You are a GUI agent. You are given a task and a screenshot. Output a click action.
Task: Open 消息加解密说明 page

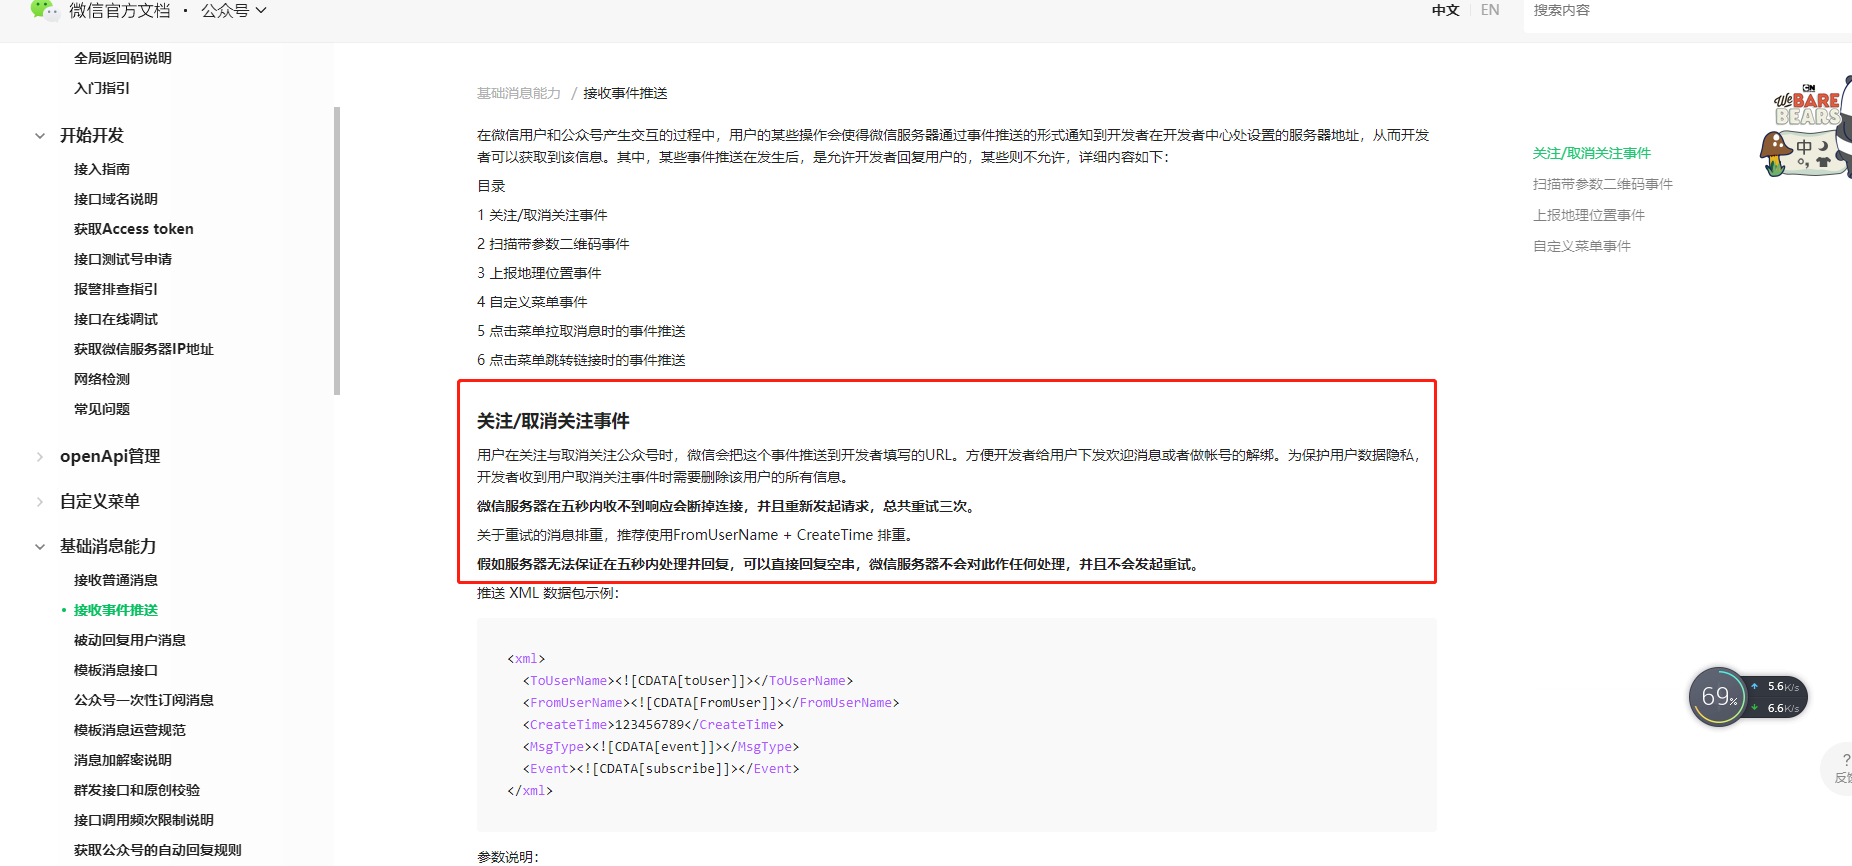click(123, 760)
